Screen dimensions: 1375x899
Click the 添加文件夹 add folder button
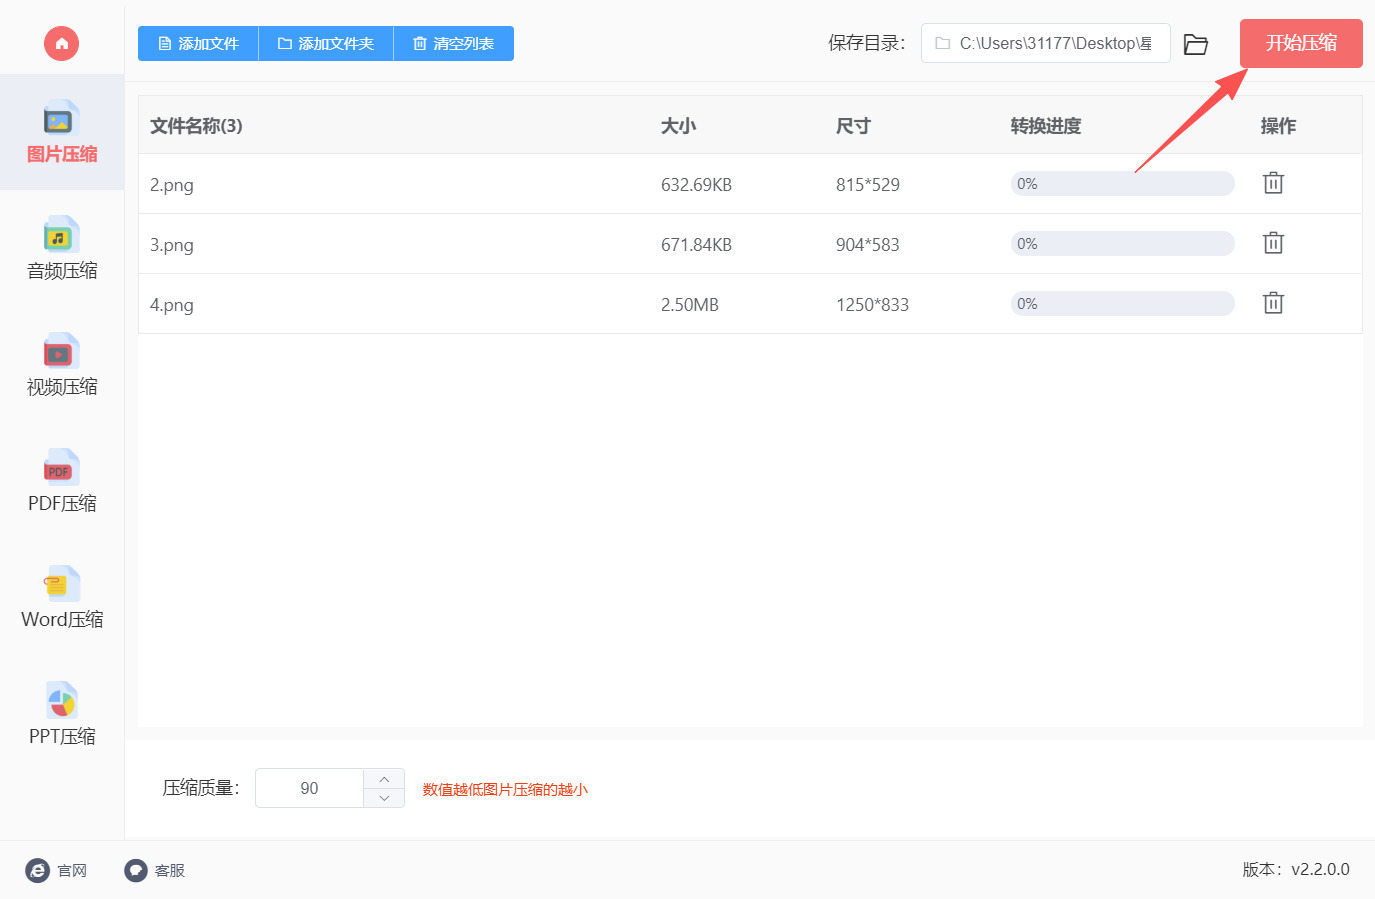(326, 43)
